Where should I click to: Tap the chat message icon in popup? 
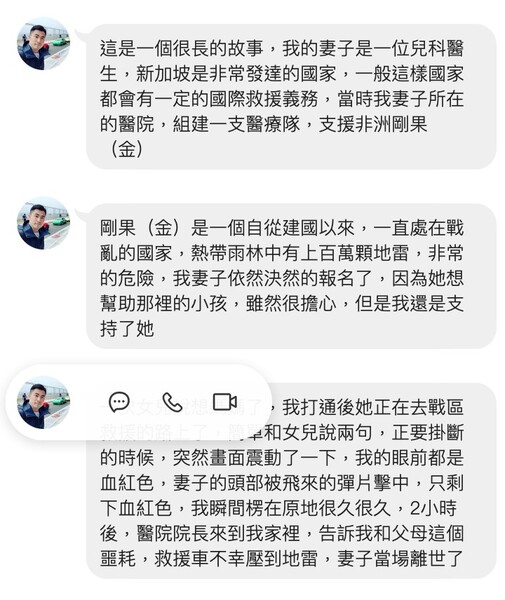click(119, 402)
